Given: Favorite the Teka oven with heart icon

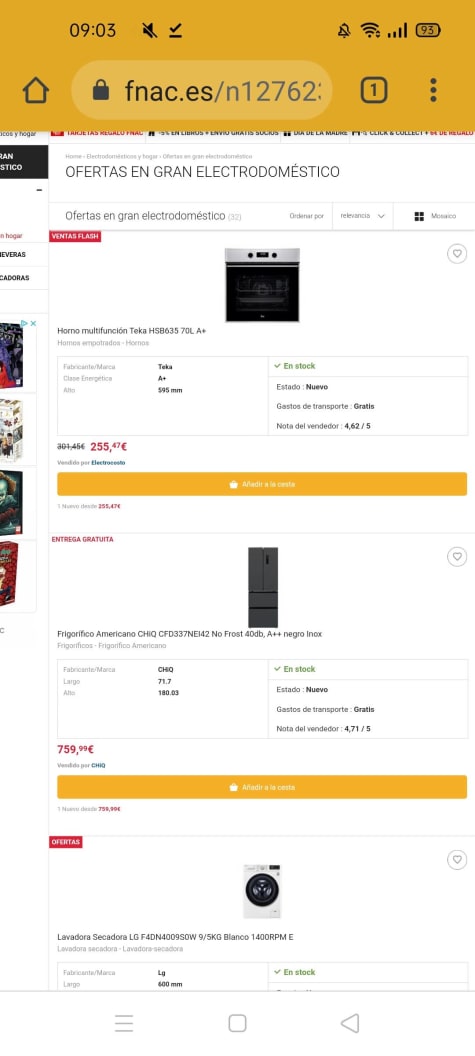Looking at the screenshot, I should pos(457,254).
